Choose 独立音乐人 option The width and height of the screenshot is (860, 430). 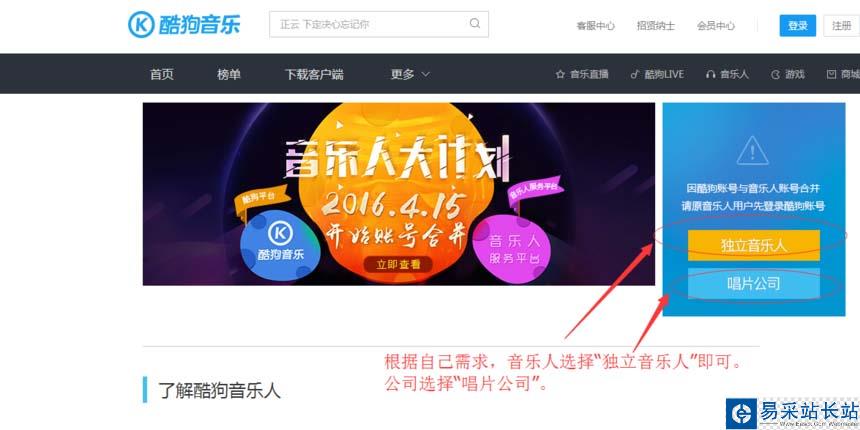click(754, 245)
